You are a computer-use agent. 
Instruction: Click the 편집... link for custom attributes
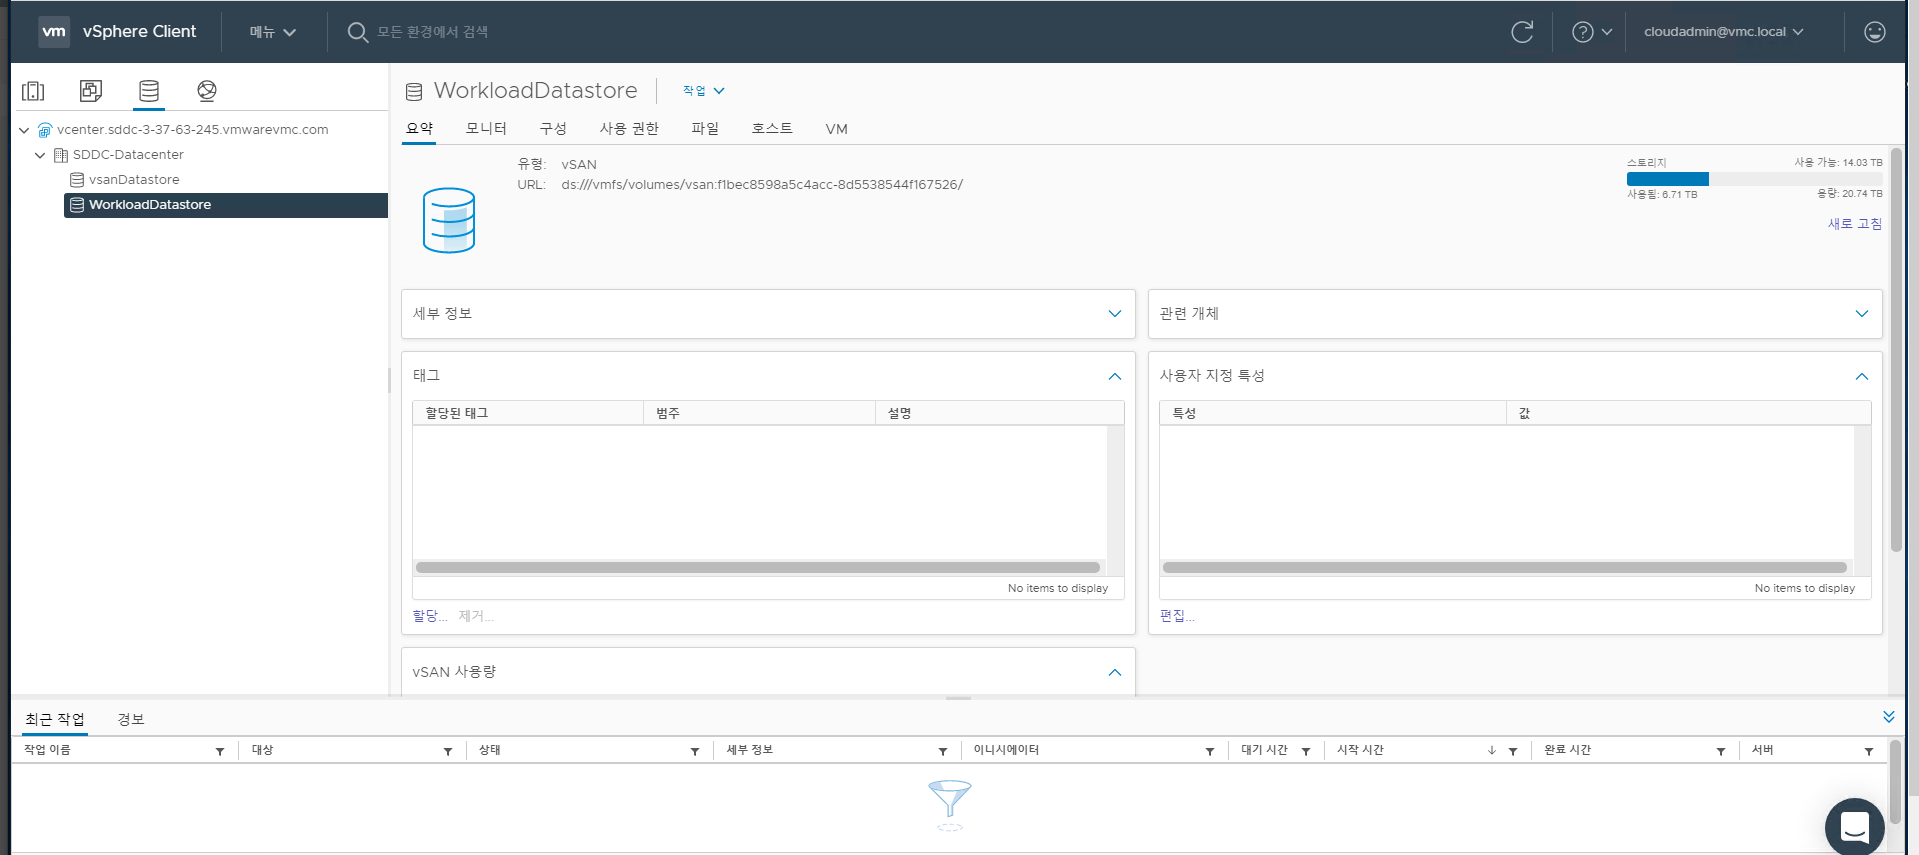pos(1177,616)
